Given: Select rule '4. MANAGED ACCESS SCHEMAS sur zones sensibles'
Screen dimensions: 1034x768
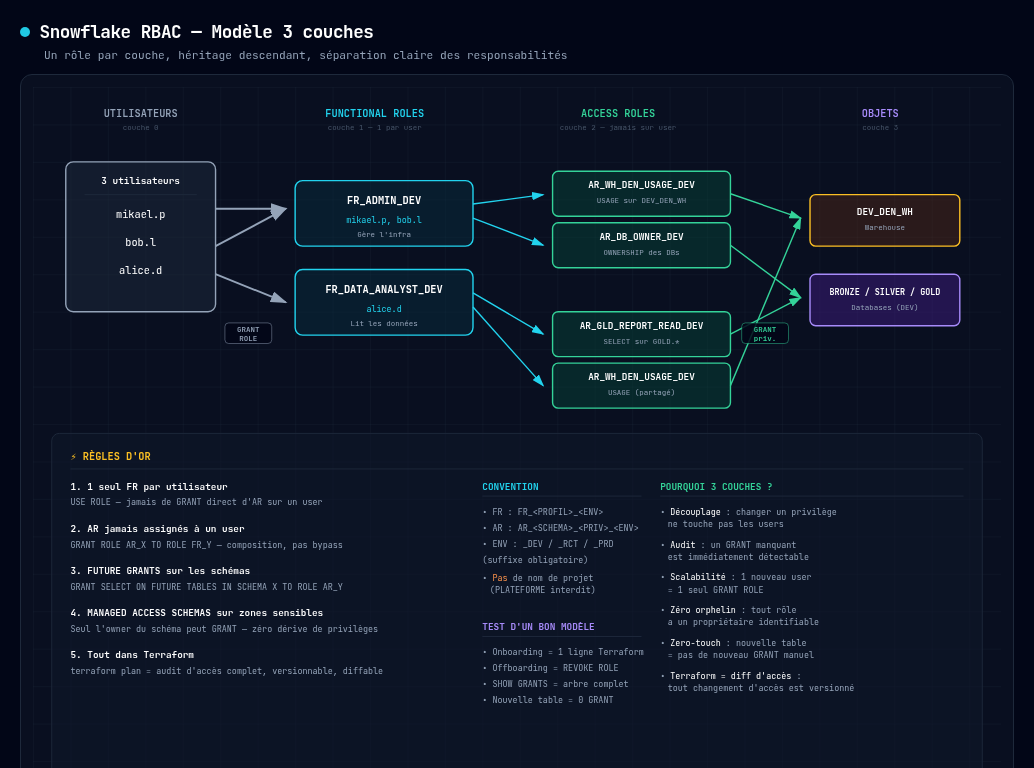Looking at the screenshot, I should click(x=197, y=613).
